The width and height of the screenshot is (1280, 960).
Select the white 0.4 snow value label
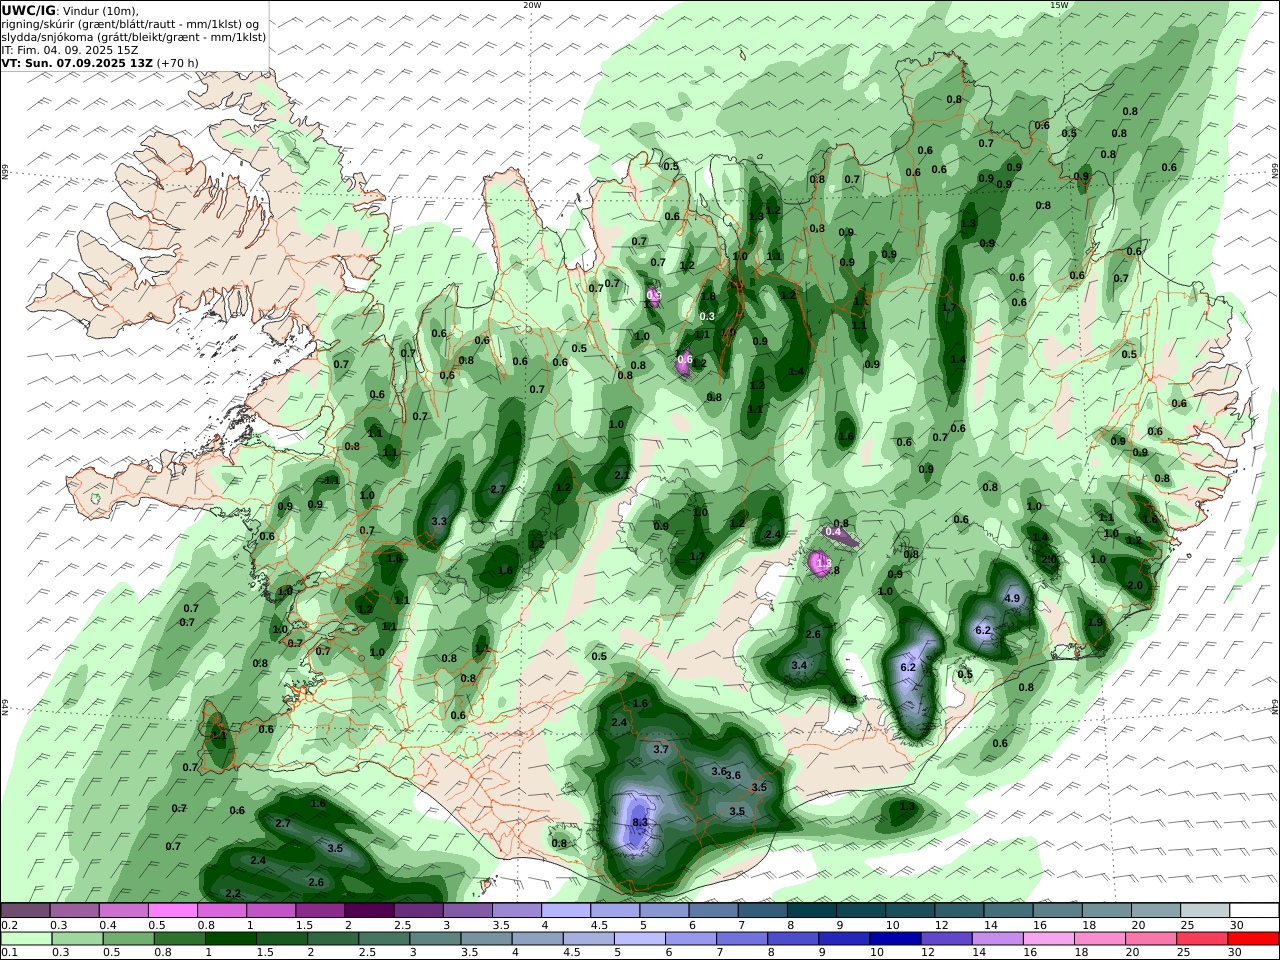(833, 532)
